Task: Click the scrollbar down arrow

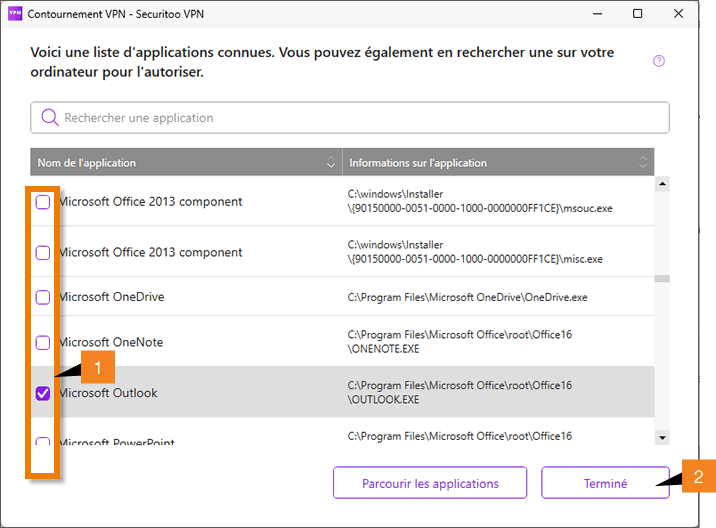Action: [662, 438]
